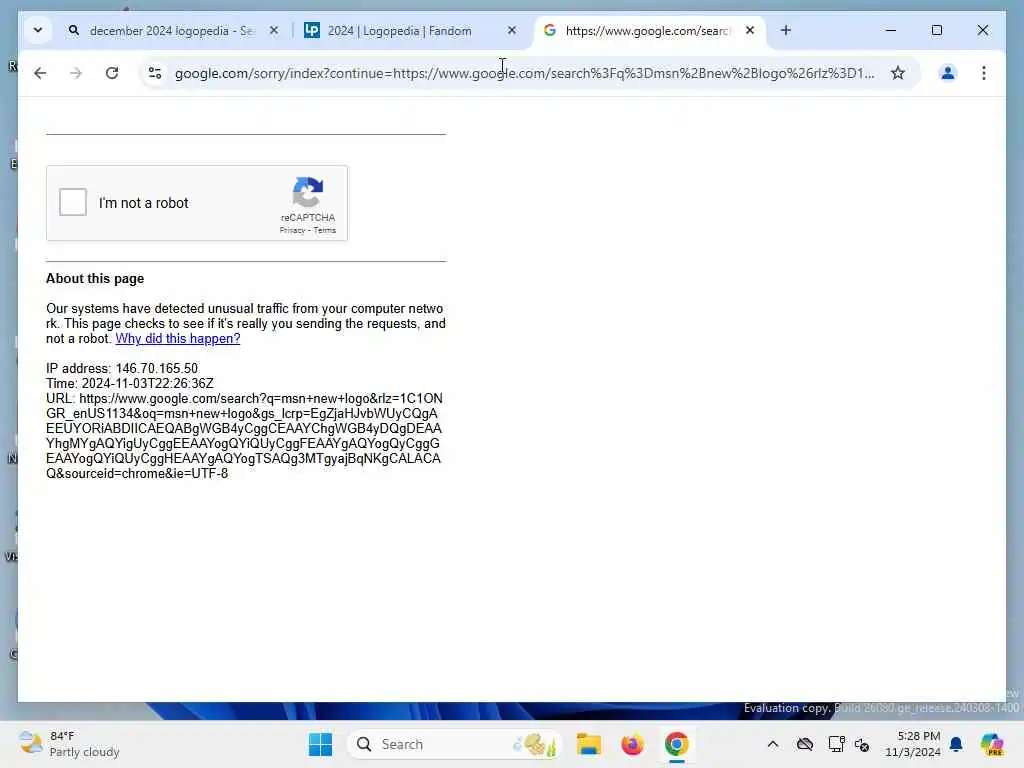Close the Chrome window
The image size is (1024, 768).
click(x=982, y=31)
